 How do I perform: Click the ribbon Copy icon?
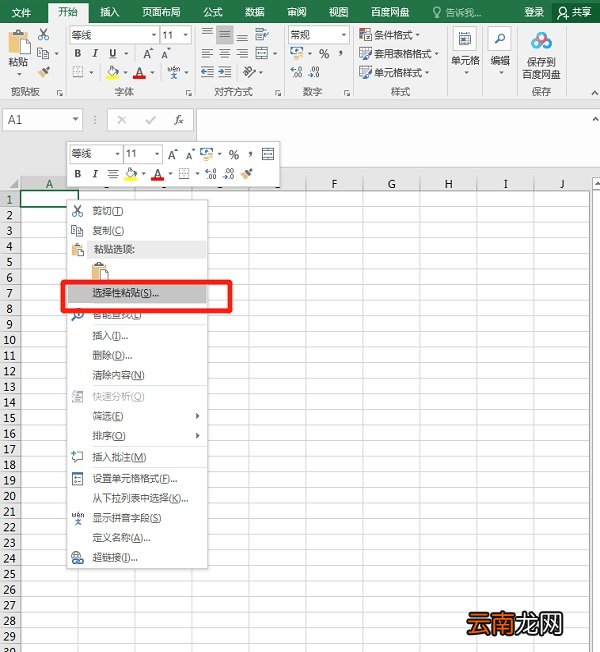pyautogui.click(x=43, y=53)
